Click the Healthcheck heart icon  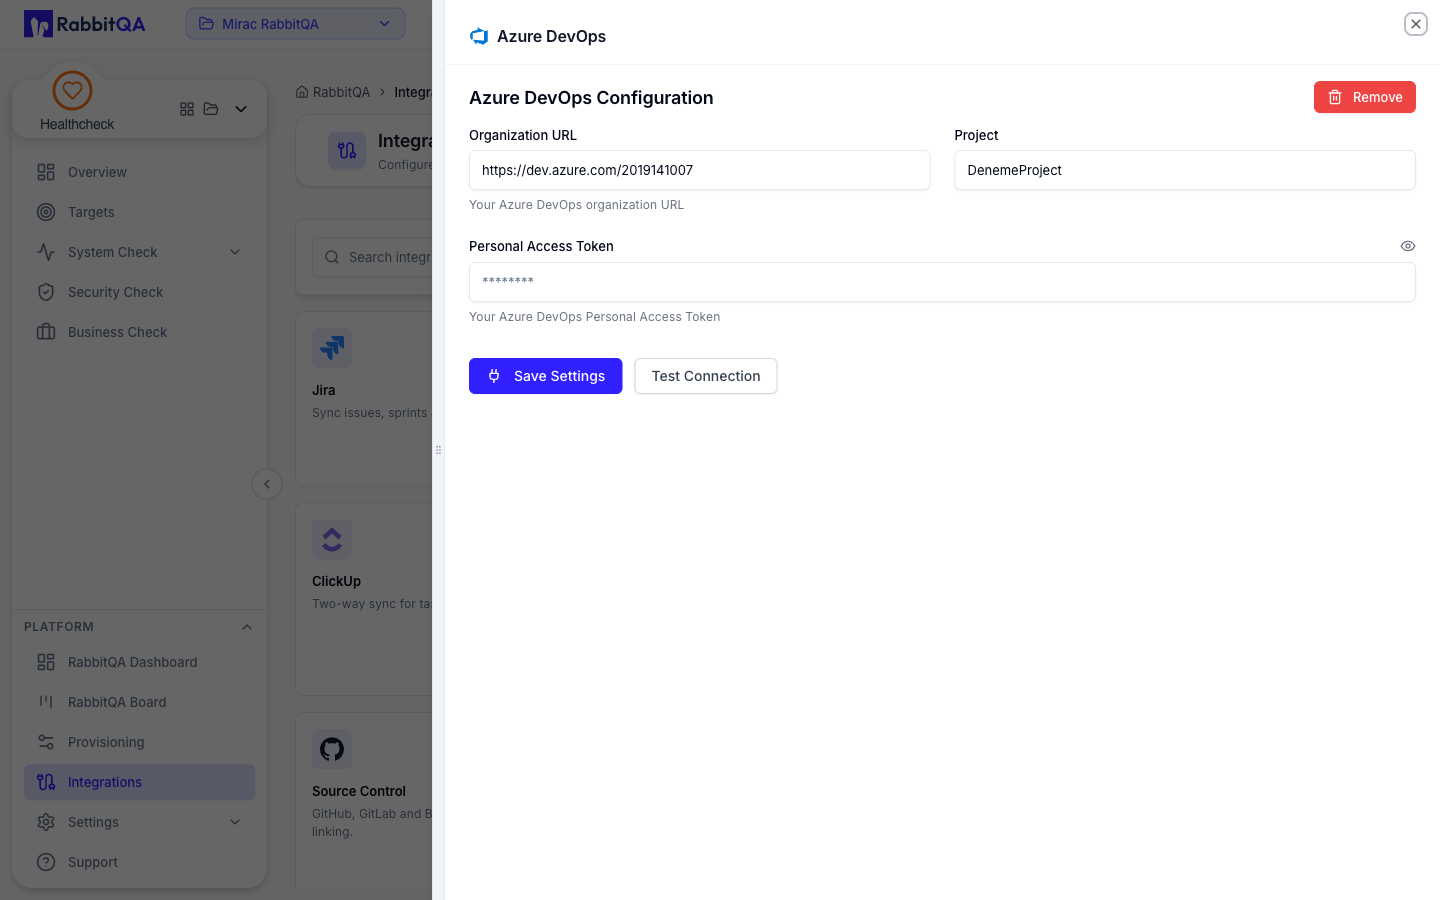tap(72, 90)
